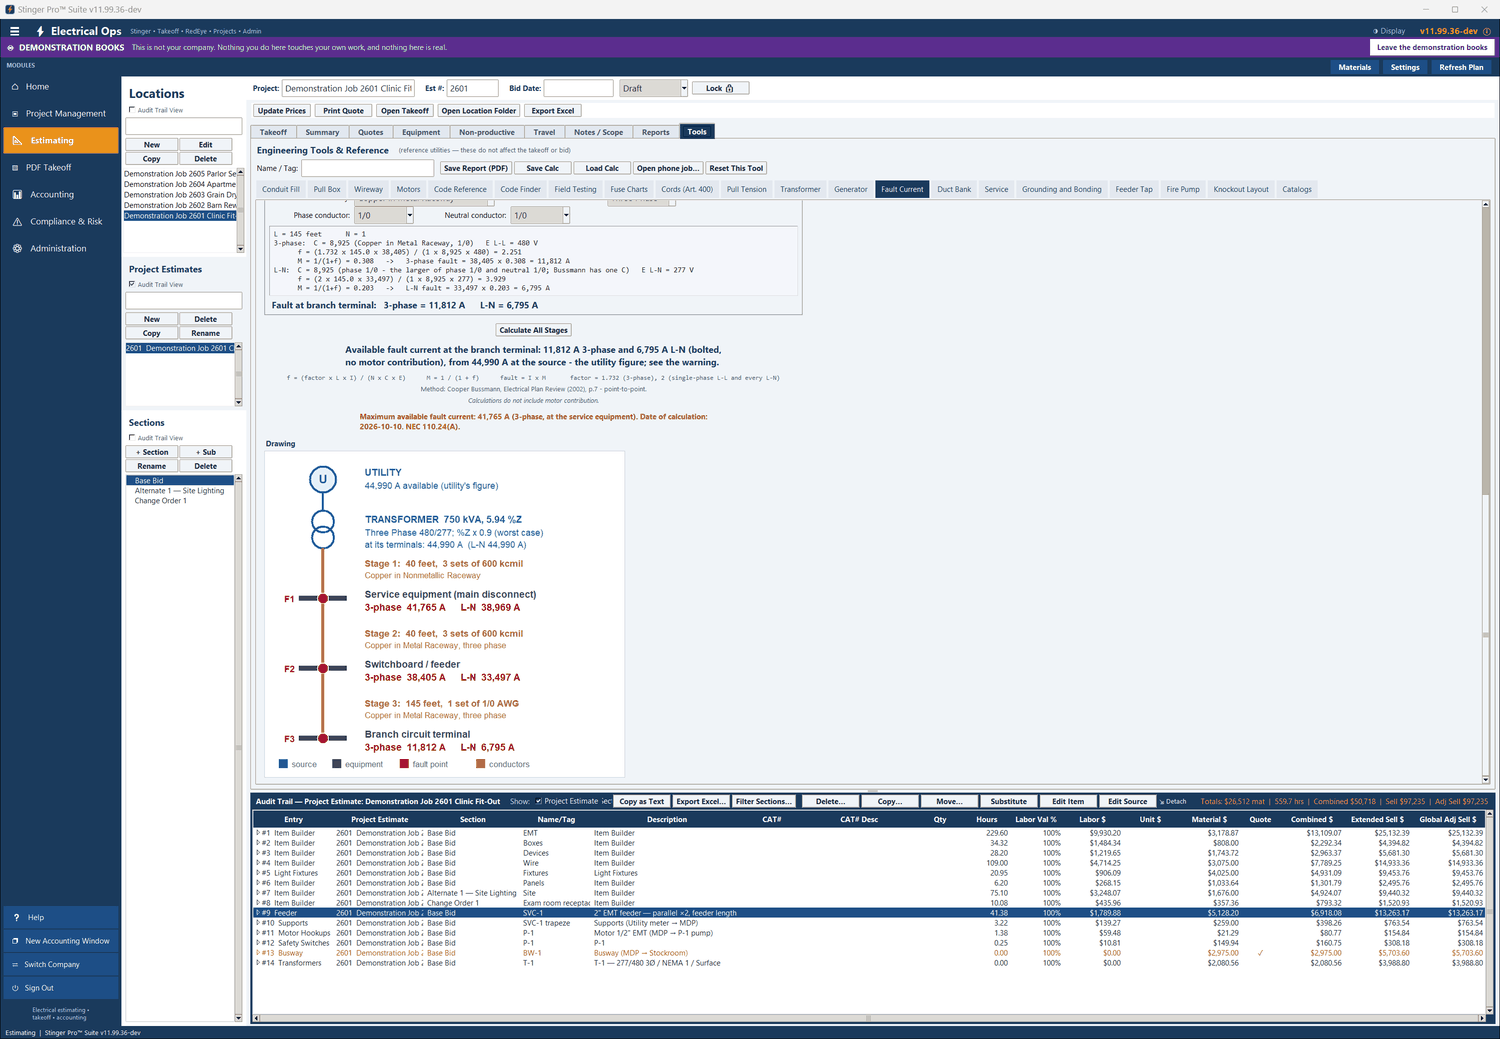Uncheck the Project Estimate show checkbox
Screen dimensions: 1500x1039
pos(539,801)
